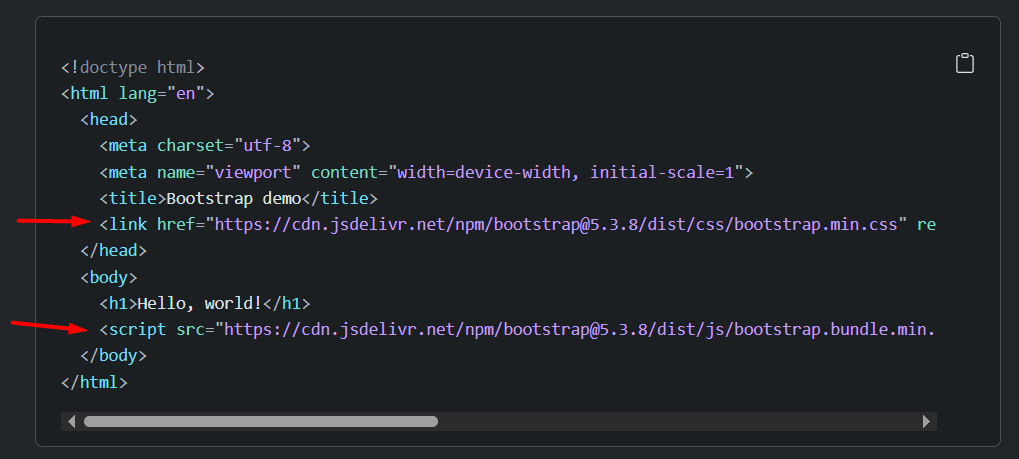
Task: Click the bootstrap.min.css URL in link tag
Action: tap(556, 224)
